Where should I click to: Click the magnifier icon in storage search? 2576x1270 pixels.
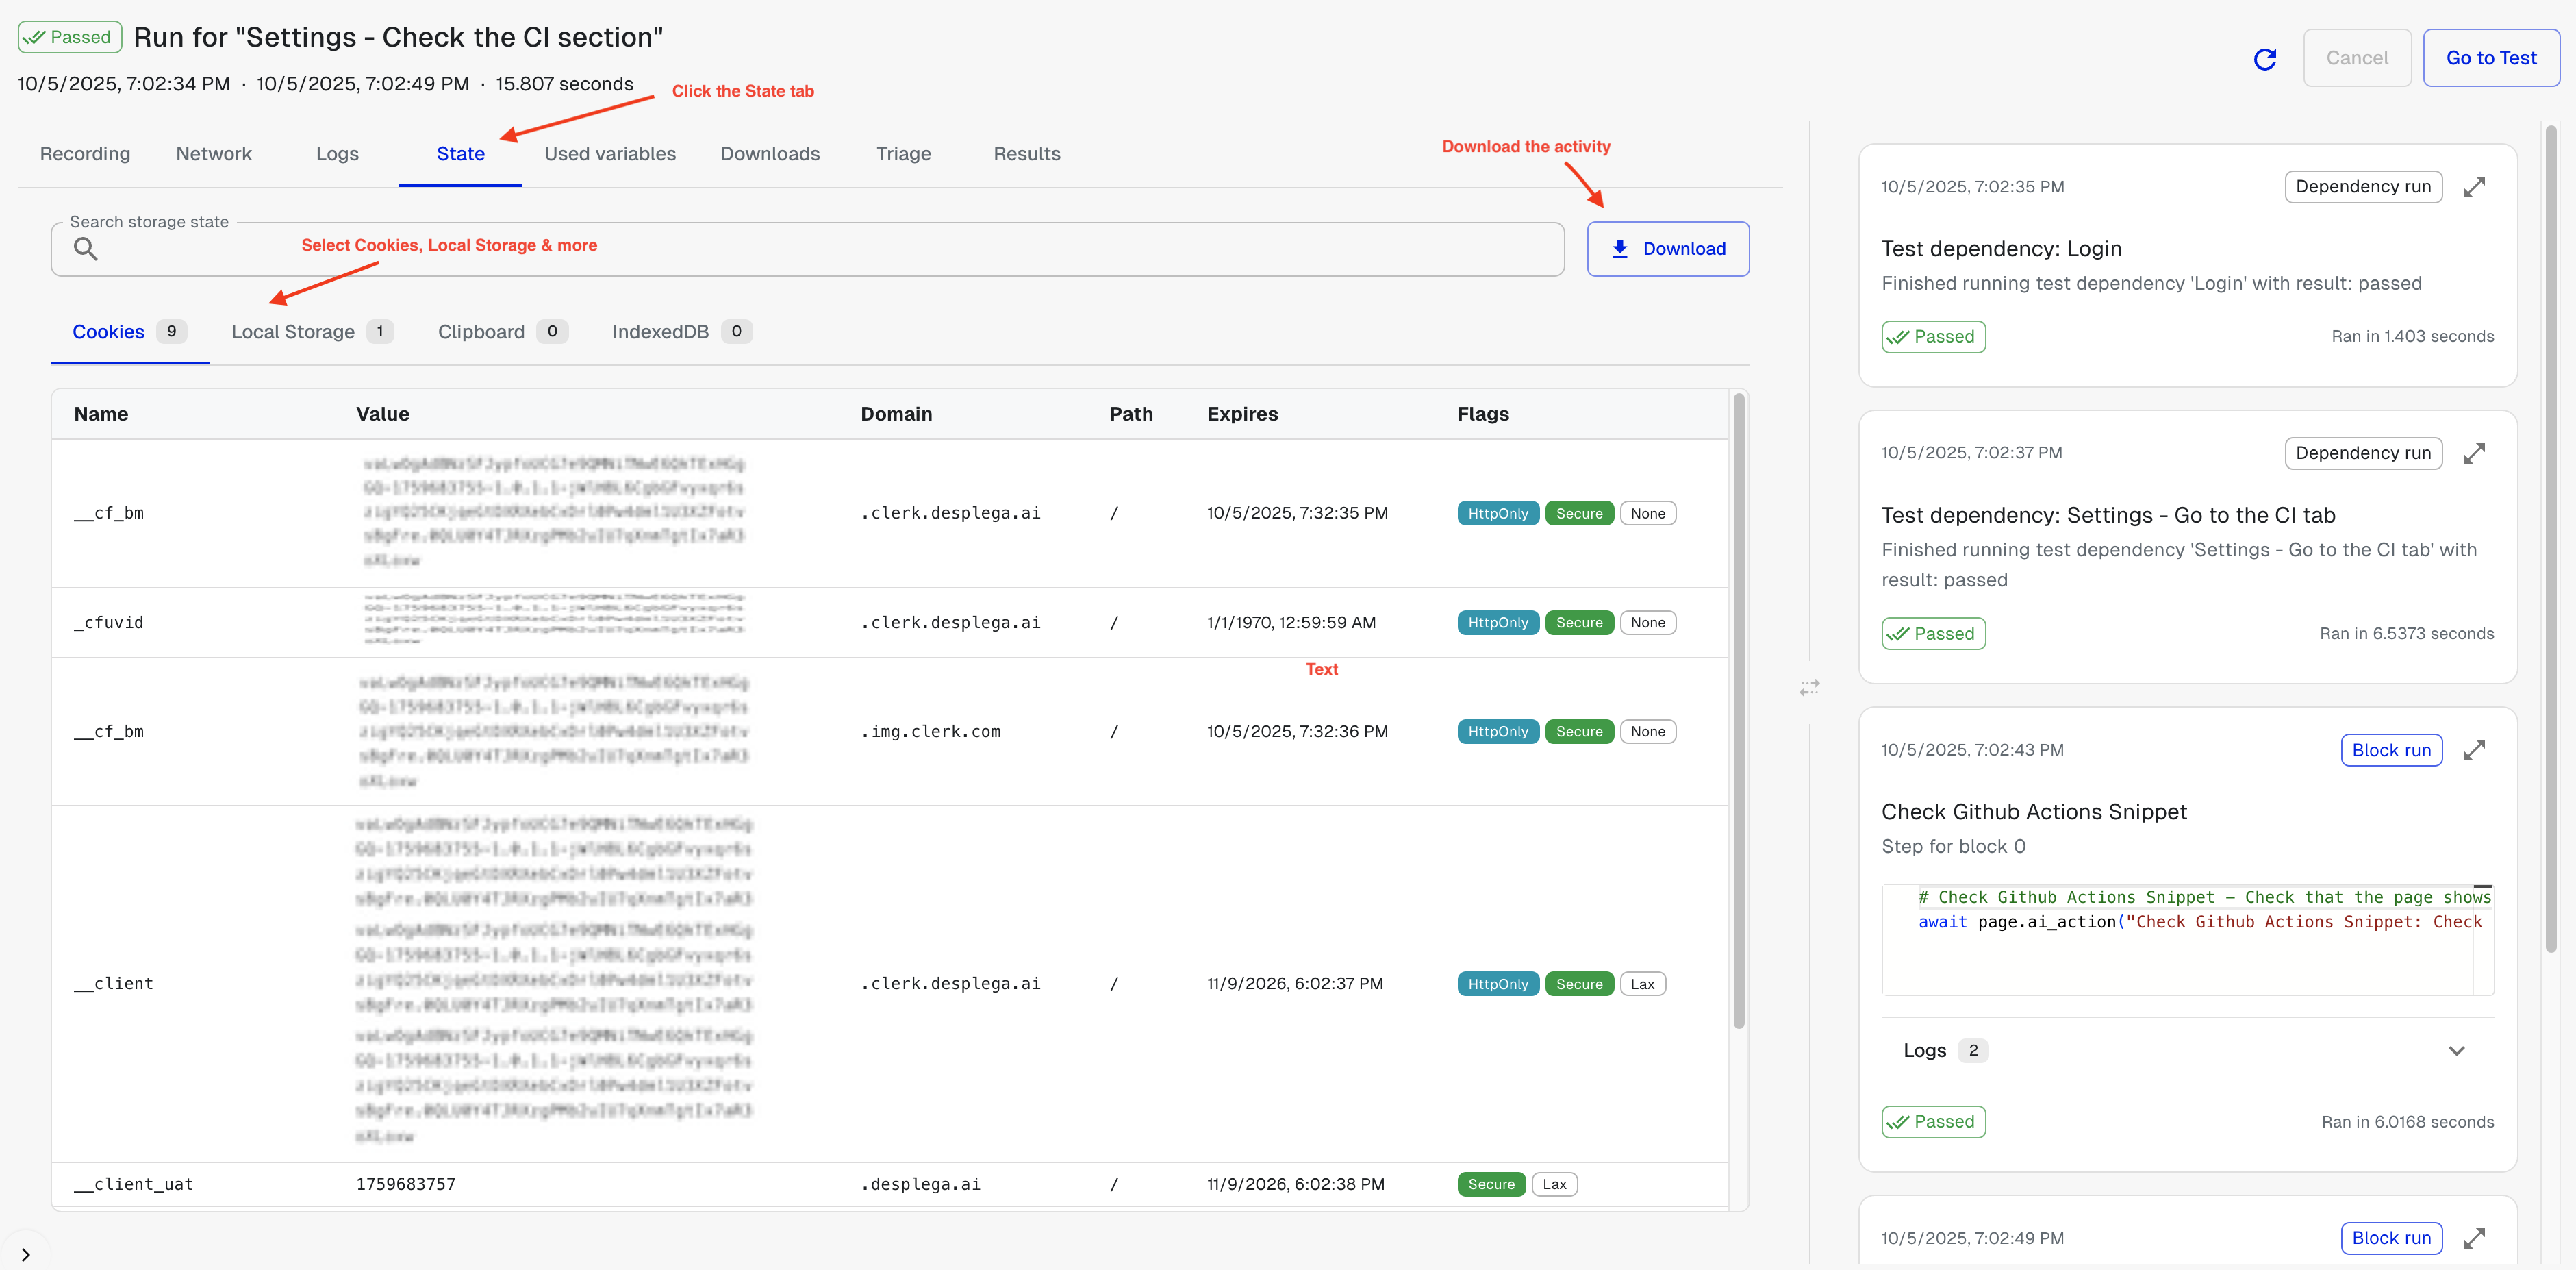tap(86, 249)
